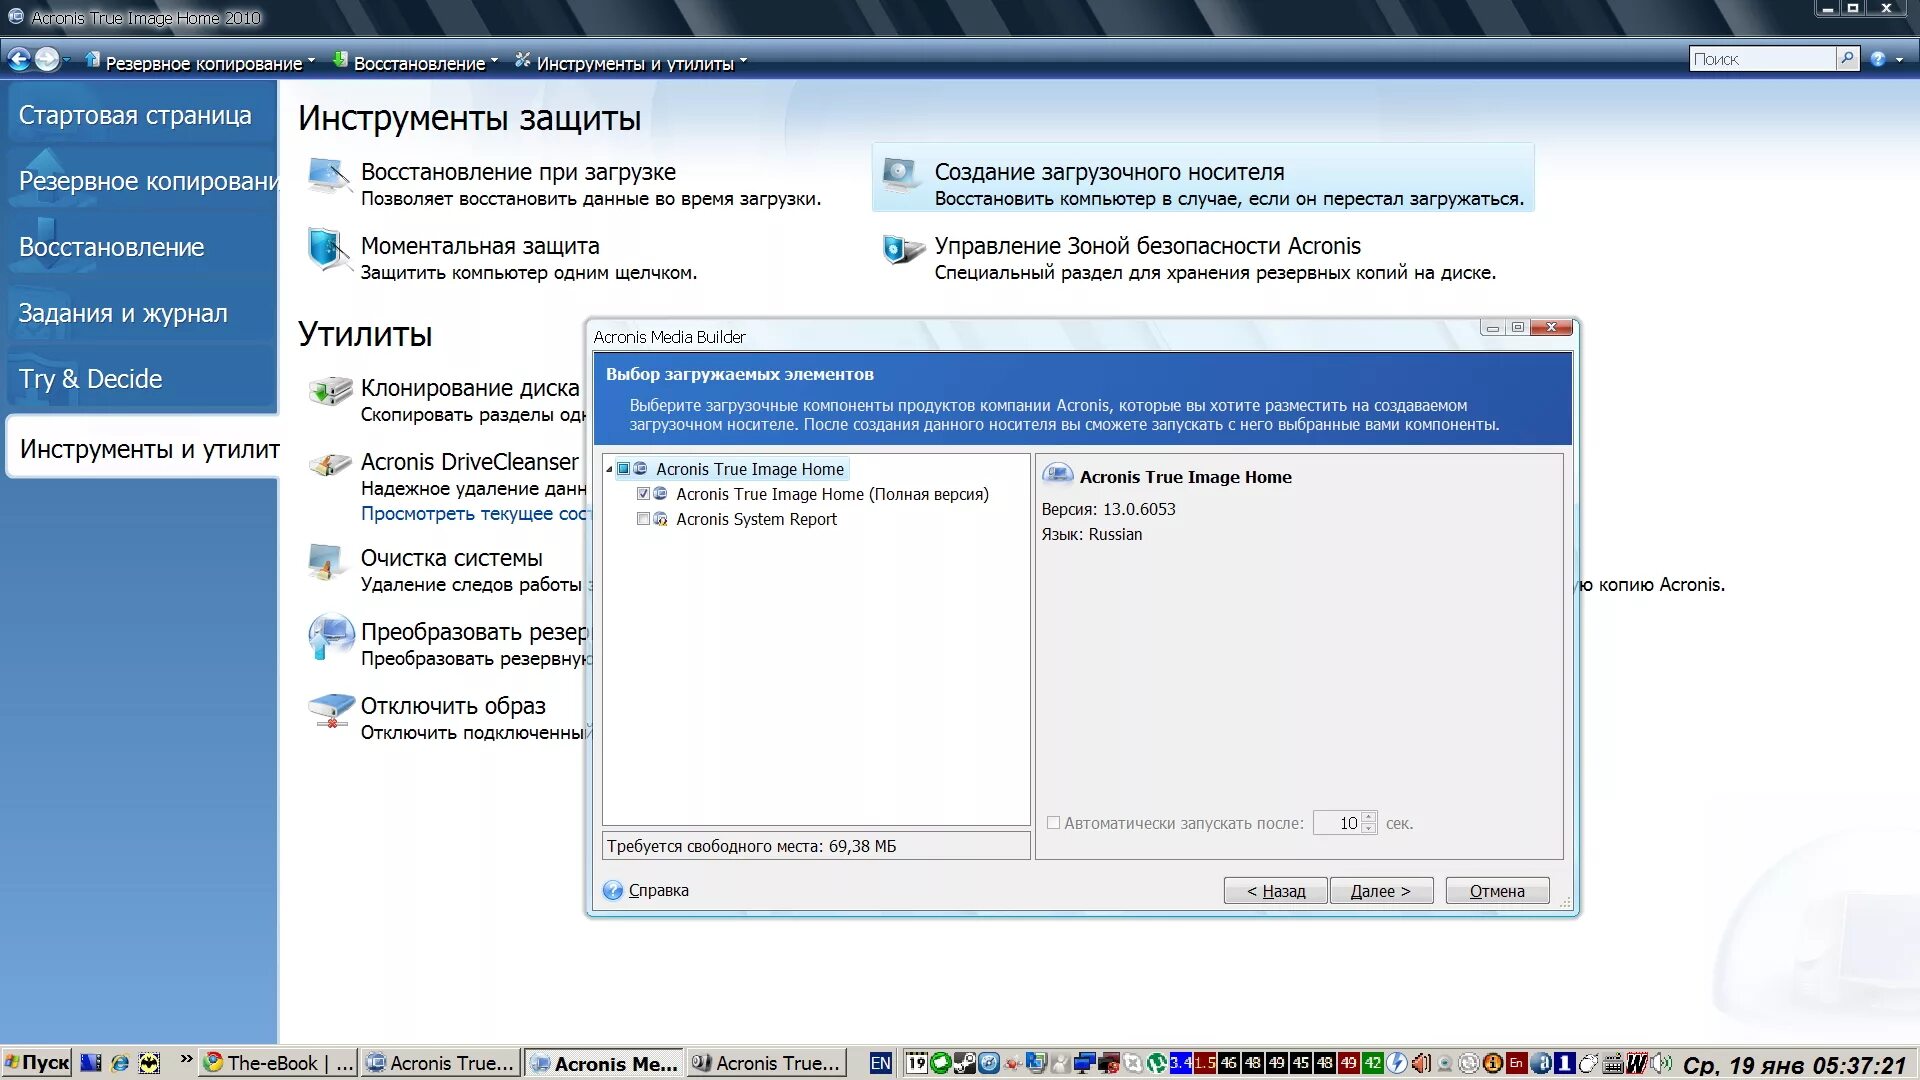Open the Справка help link

click(x=658, y=890)
